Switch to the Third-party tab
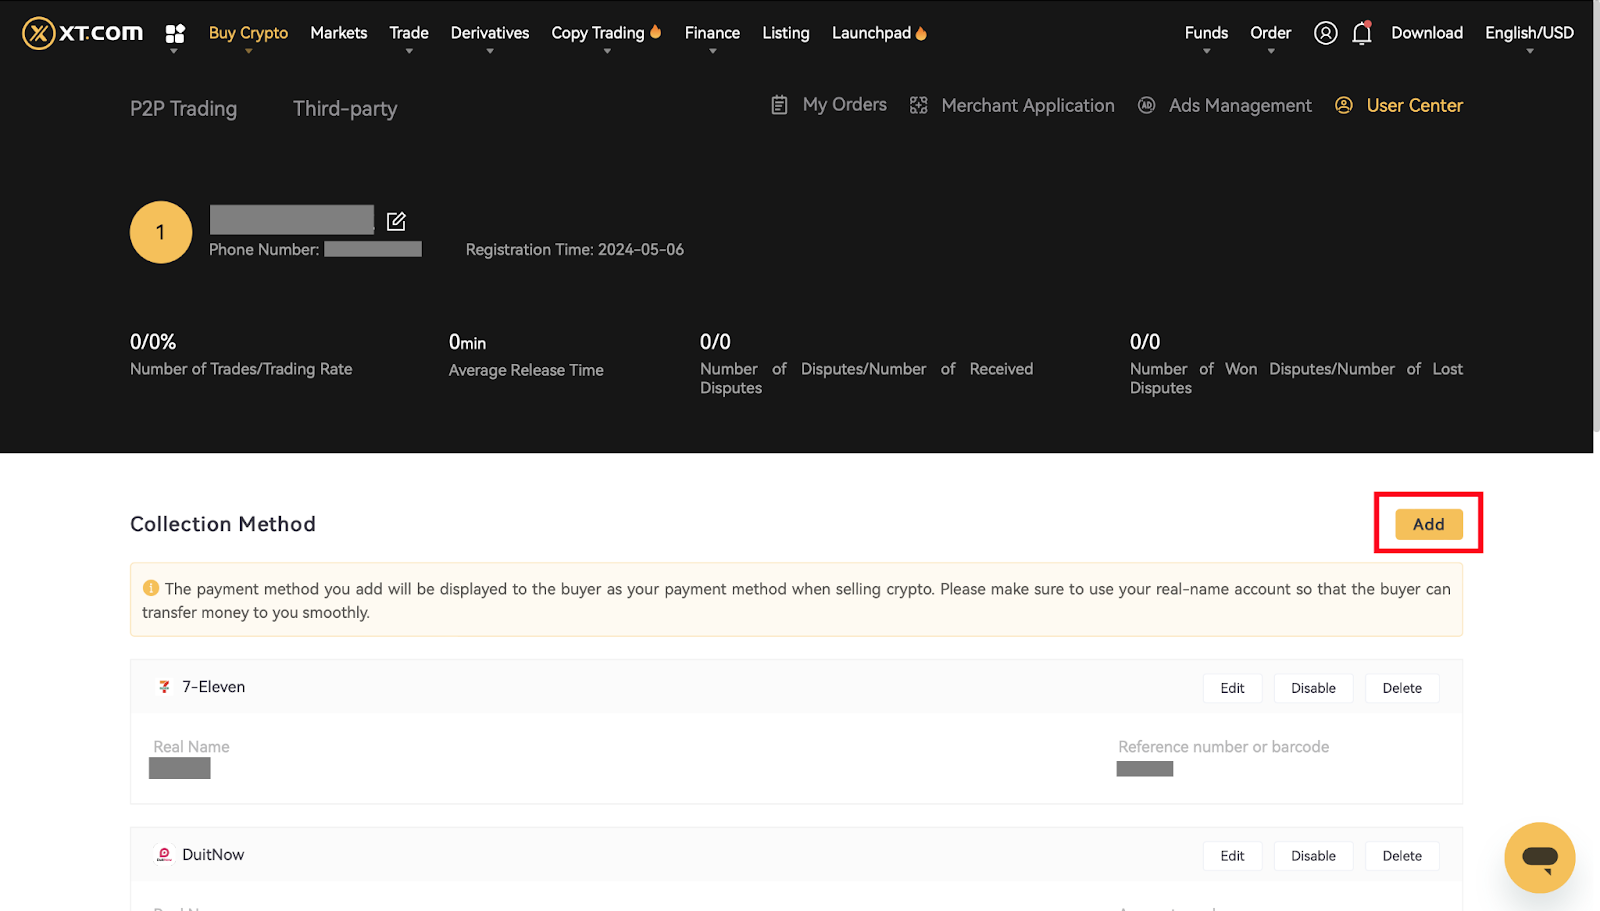1600x911 pixels. point(345,108)
